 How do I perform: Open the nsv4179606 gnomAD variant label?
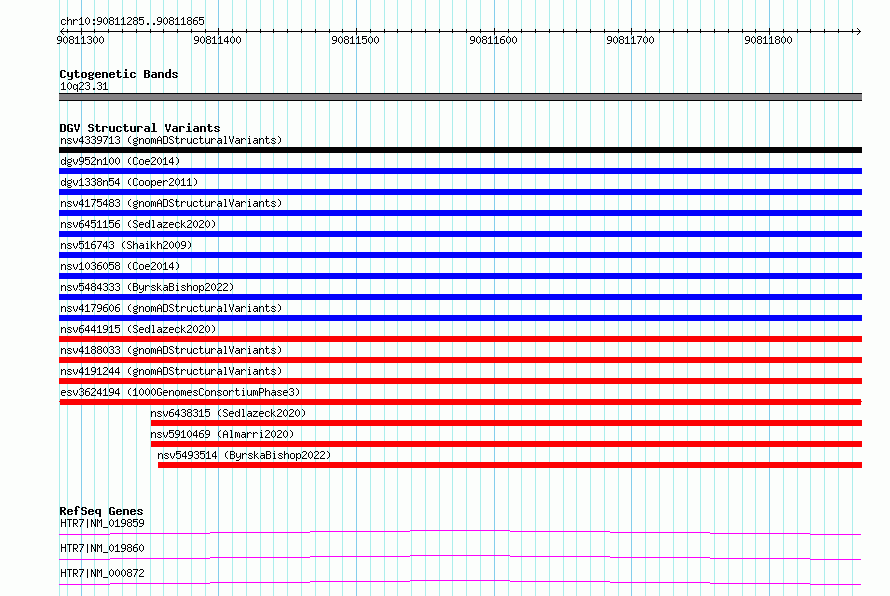pos(171,308)
